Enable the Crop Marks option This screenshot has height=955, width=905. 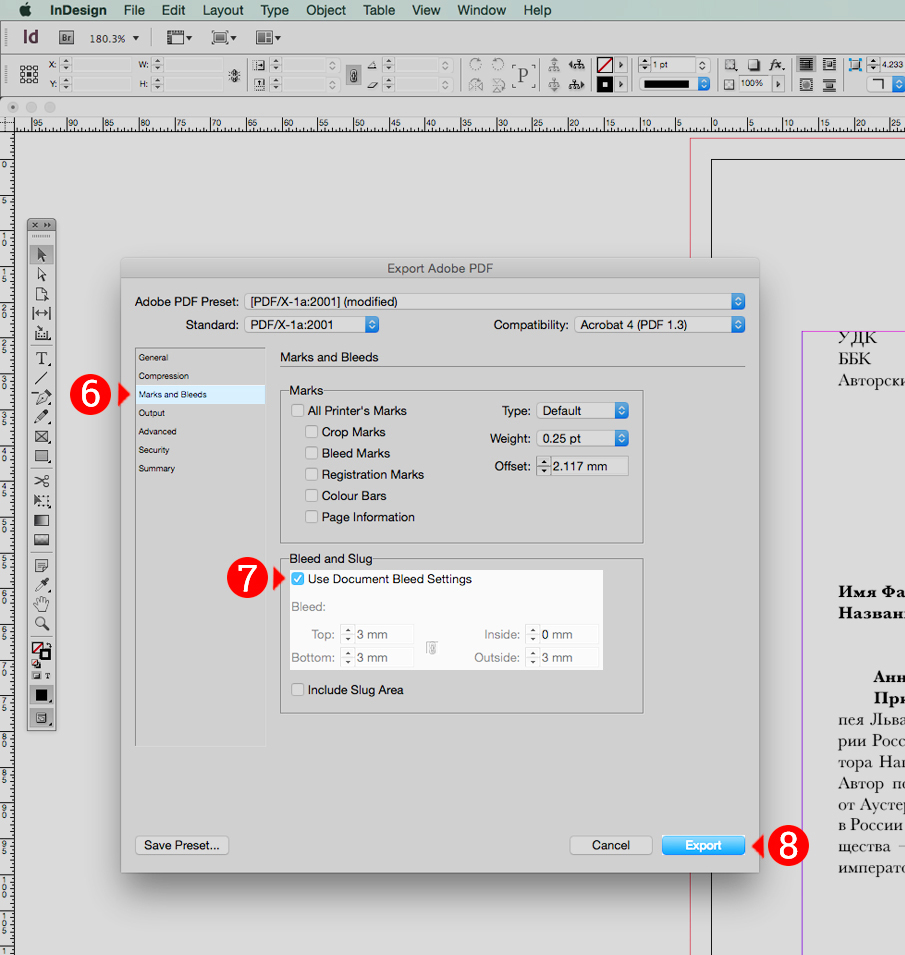click(x=314, y=432)
